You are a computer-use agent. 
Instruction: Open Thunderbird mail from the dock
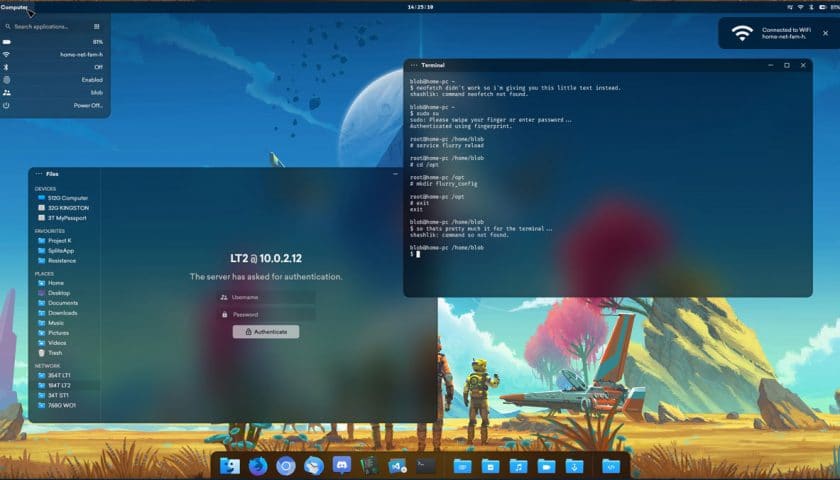[x=314, y=466]
